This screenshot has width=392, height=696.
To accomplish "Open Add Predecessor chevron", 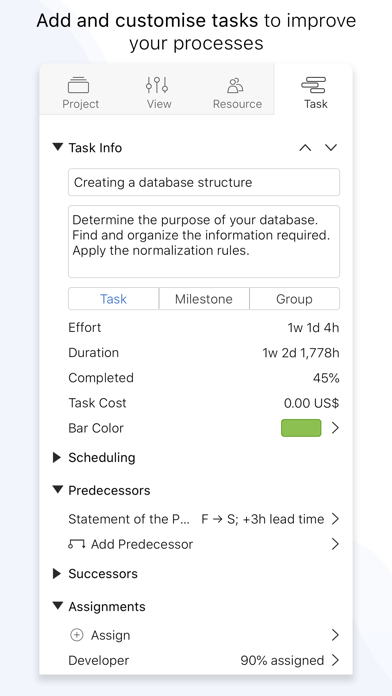I will click(335, 544).
